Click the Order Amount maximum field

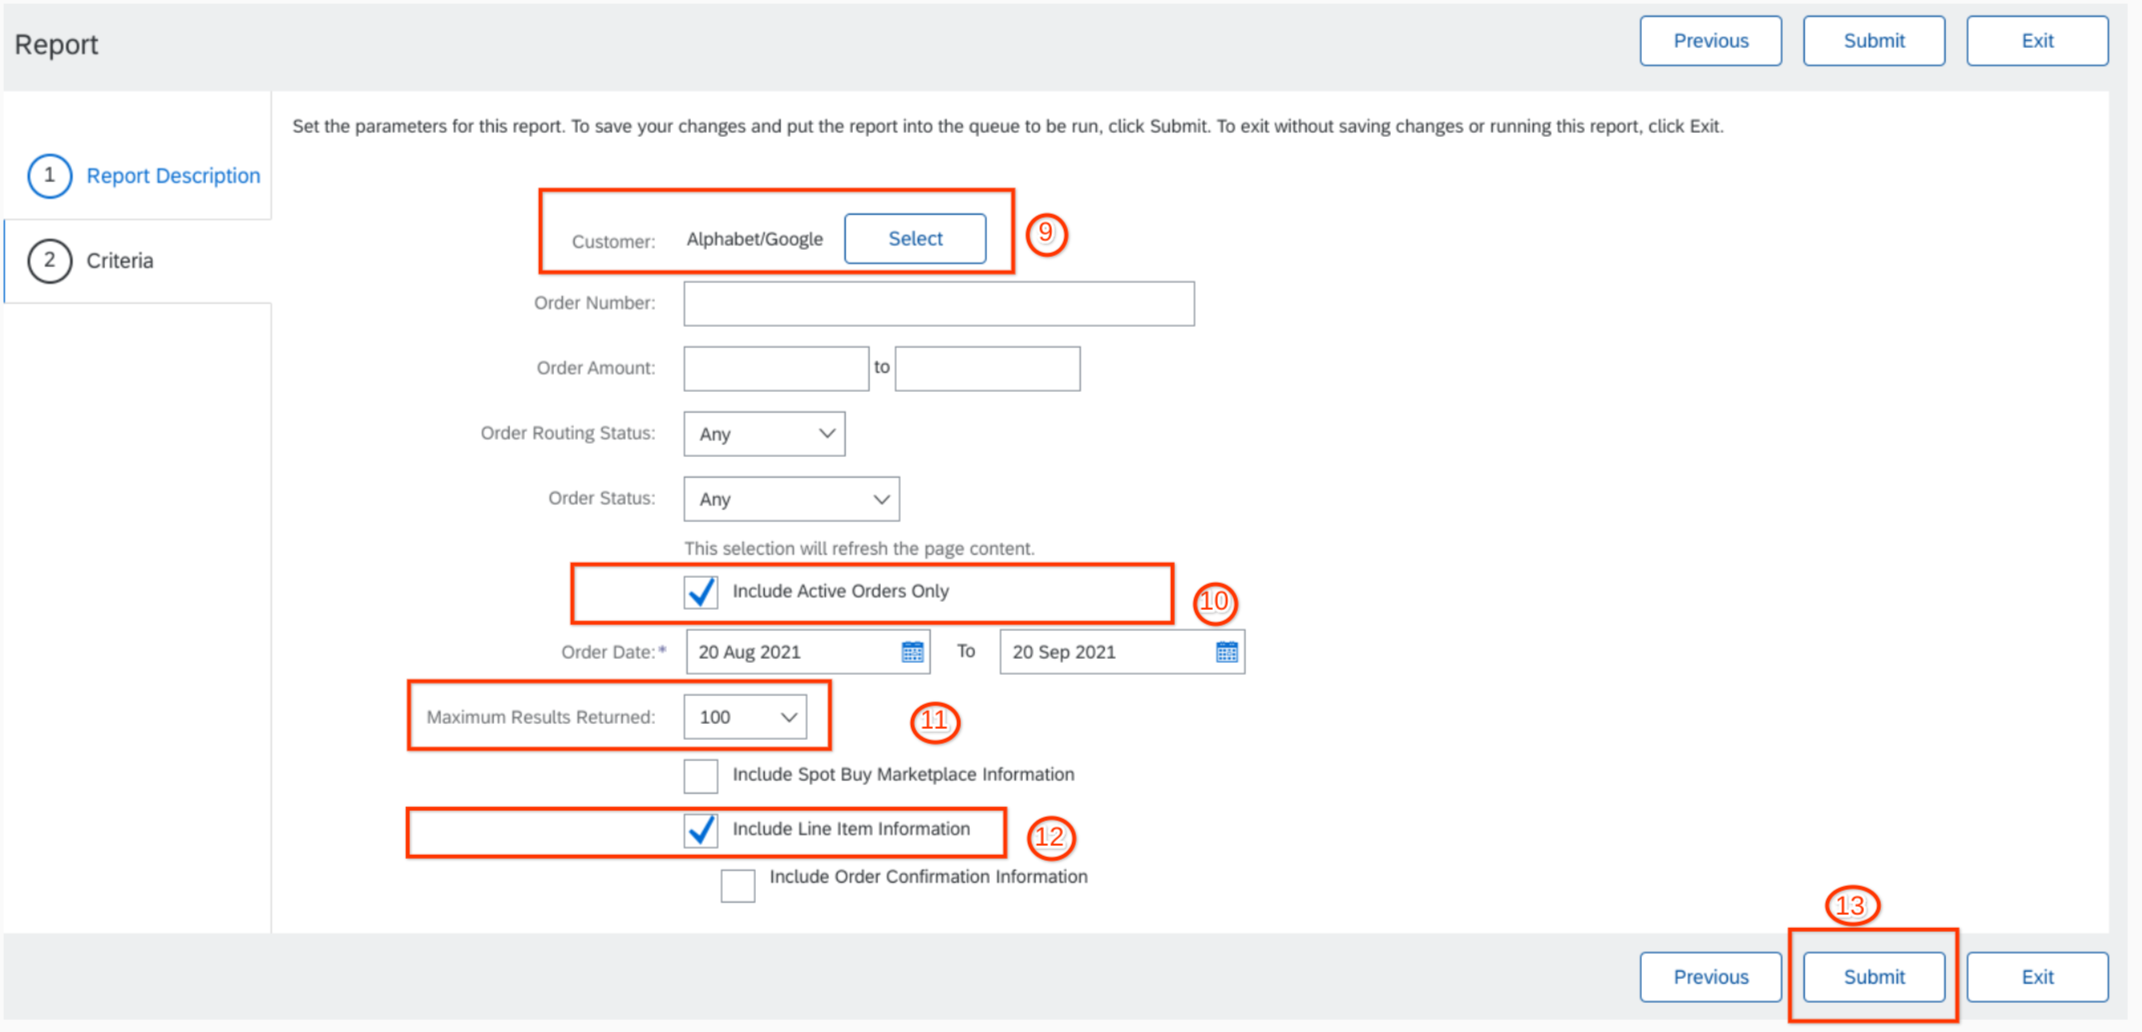click(x=987, y=368)
